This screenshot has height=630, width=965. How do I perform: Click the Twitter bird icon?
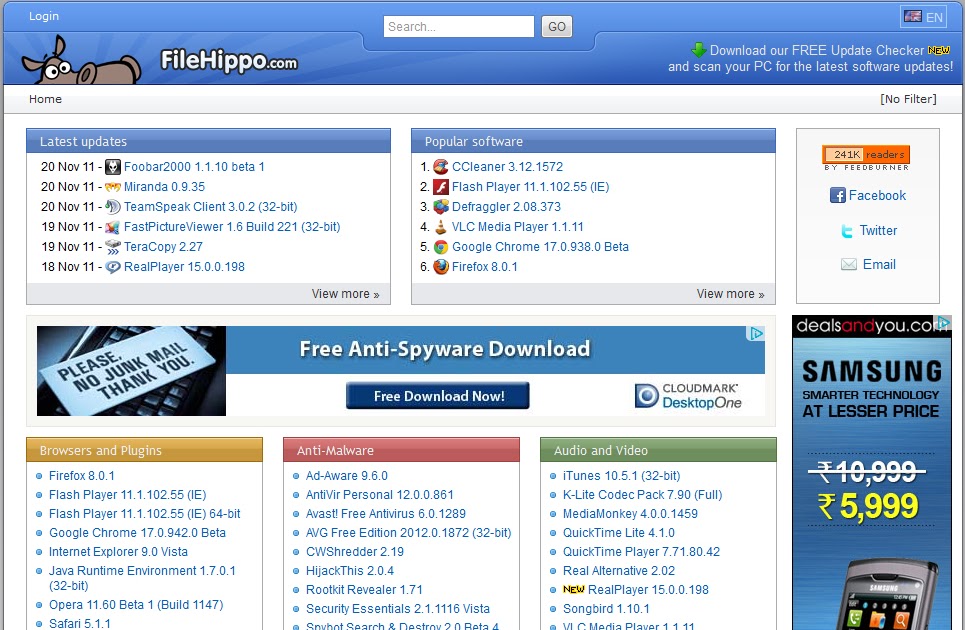(x=847, y=231)
